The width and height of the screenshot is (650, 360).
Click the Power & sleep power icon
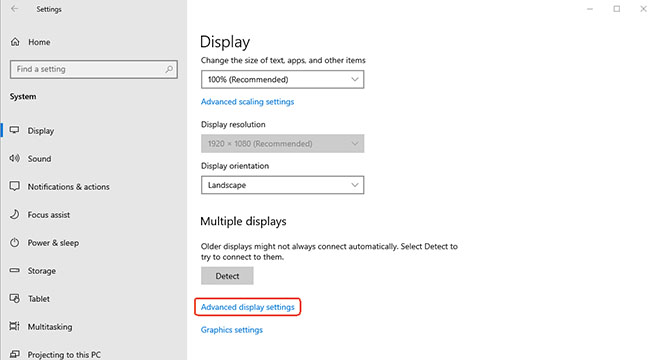point(15,242)
